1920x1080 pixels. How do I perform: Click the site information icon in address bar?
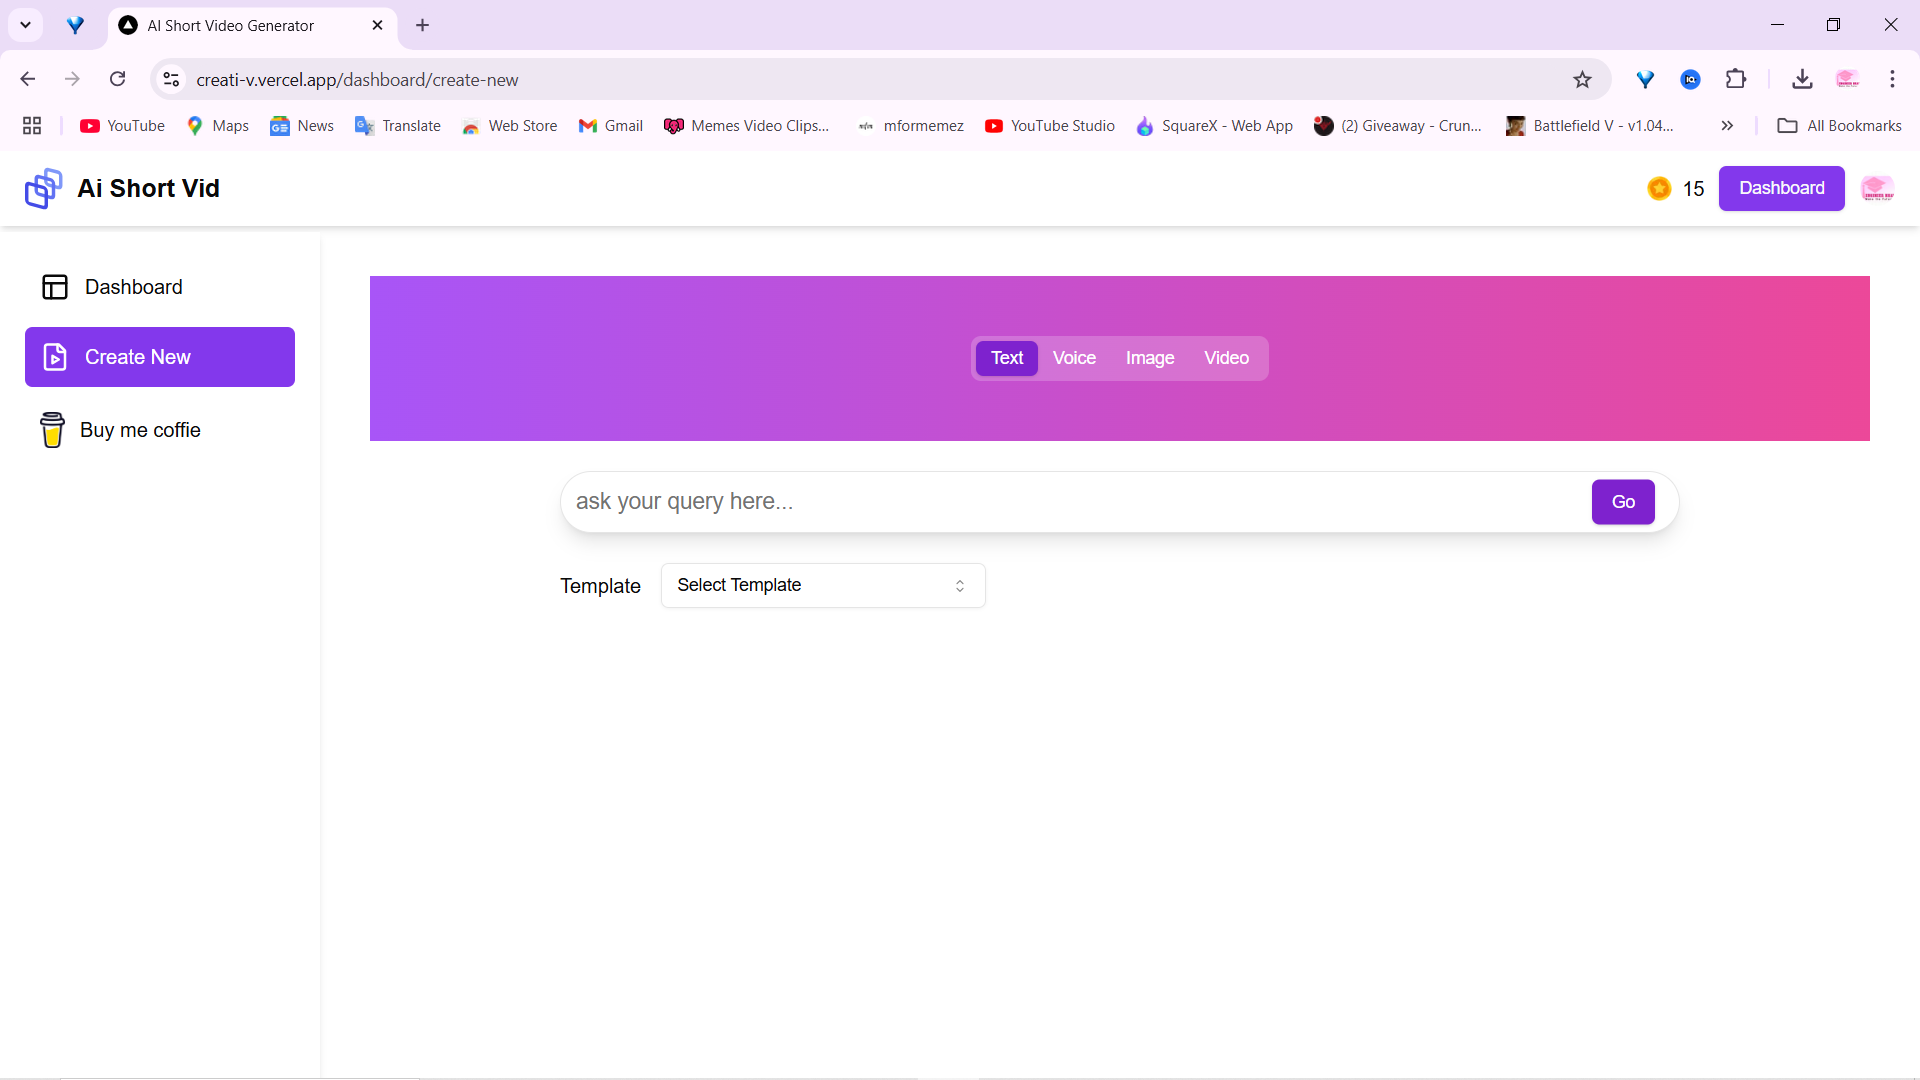172,80
